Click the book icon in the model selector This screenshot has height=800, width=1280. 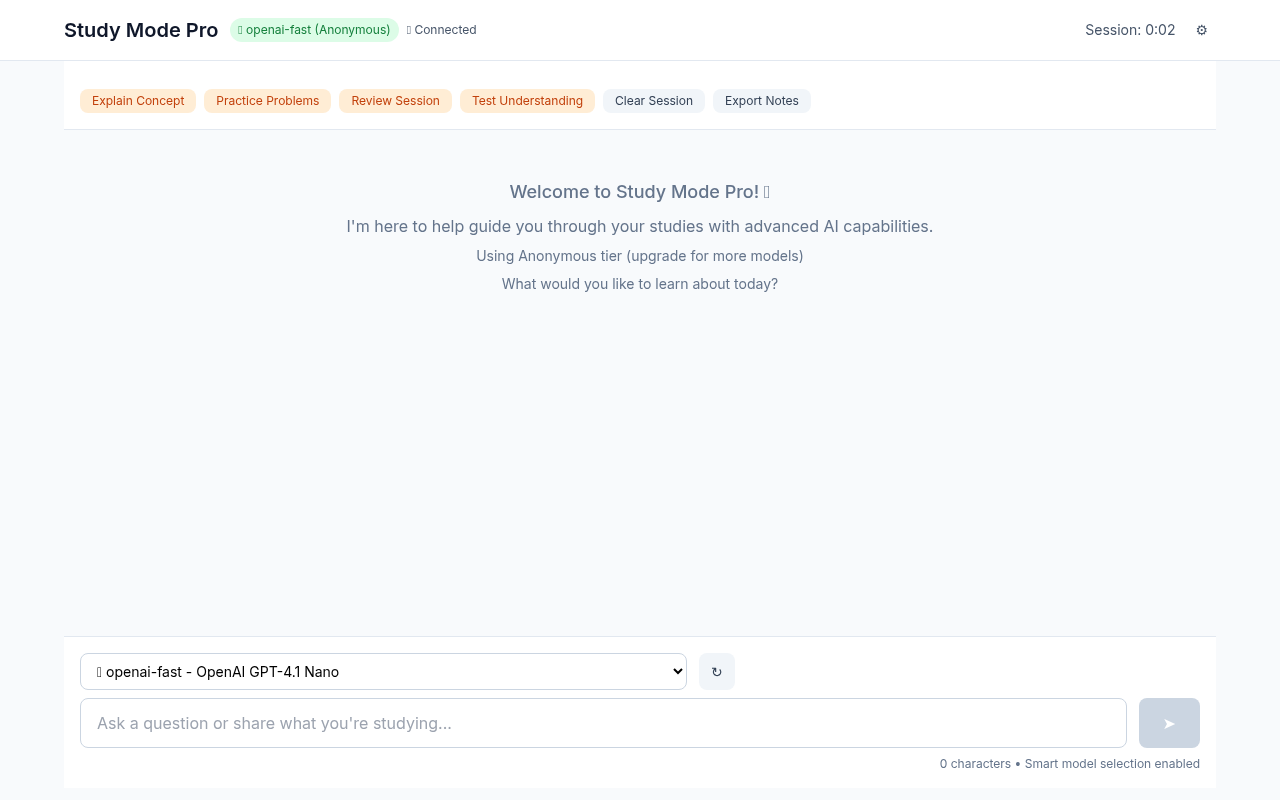click(97, 671)
